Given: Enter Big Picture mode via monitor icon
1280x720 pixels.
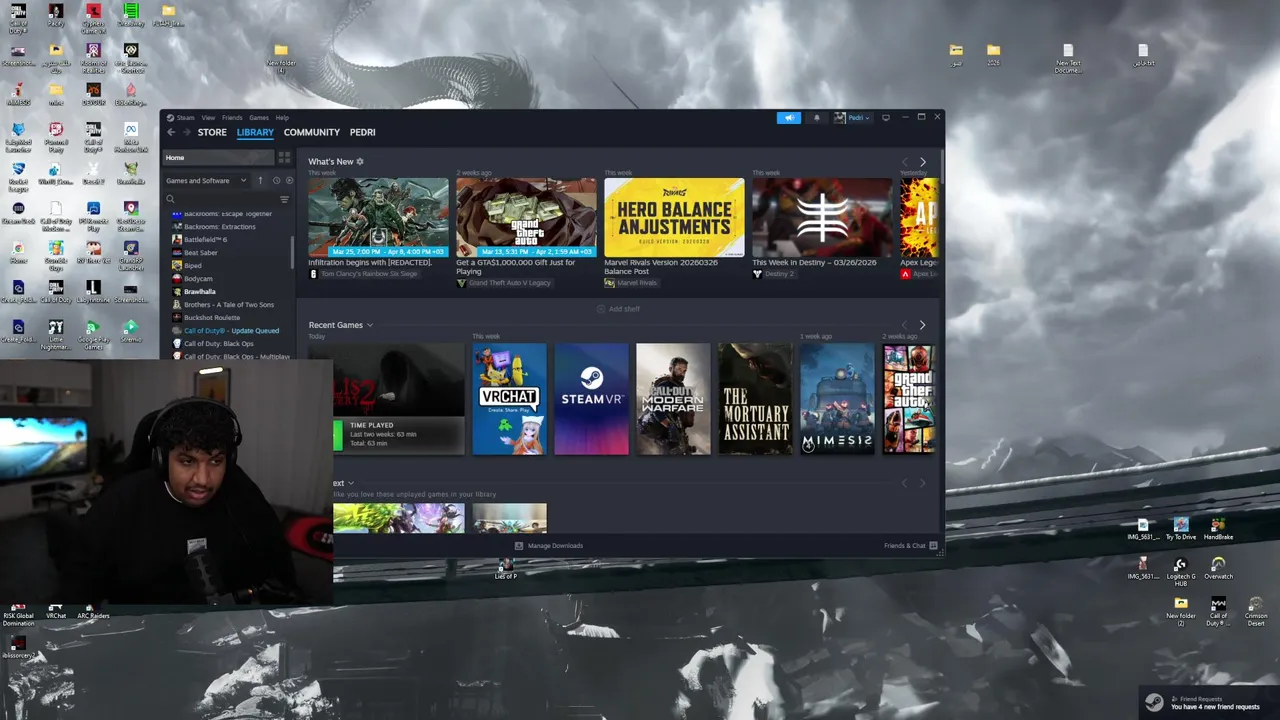Looking at the screenshot, I should (885, 118).
